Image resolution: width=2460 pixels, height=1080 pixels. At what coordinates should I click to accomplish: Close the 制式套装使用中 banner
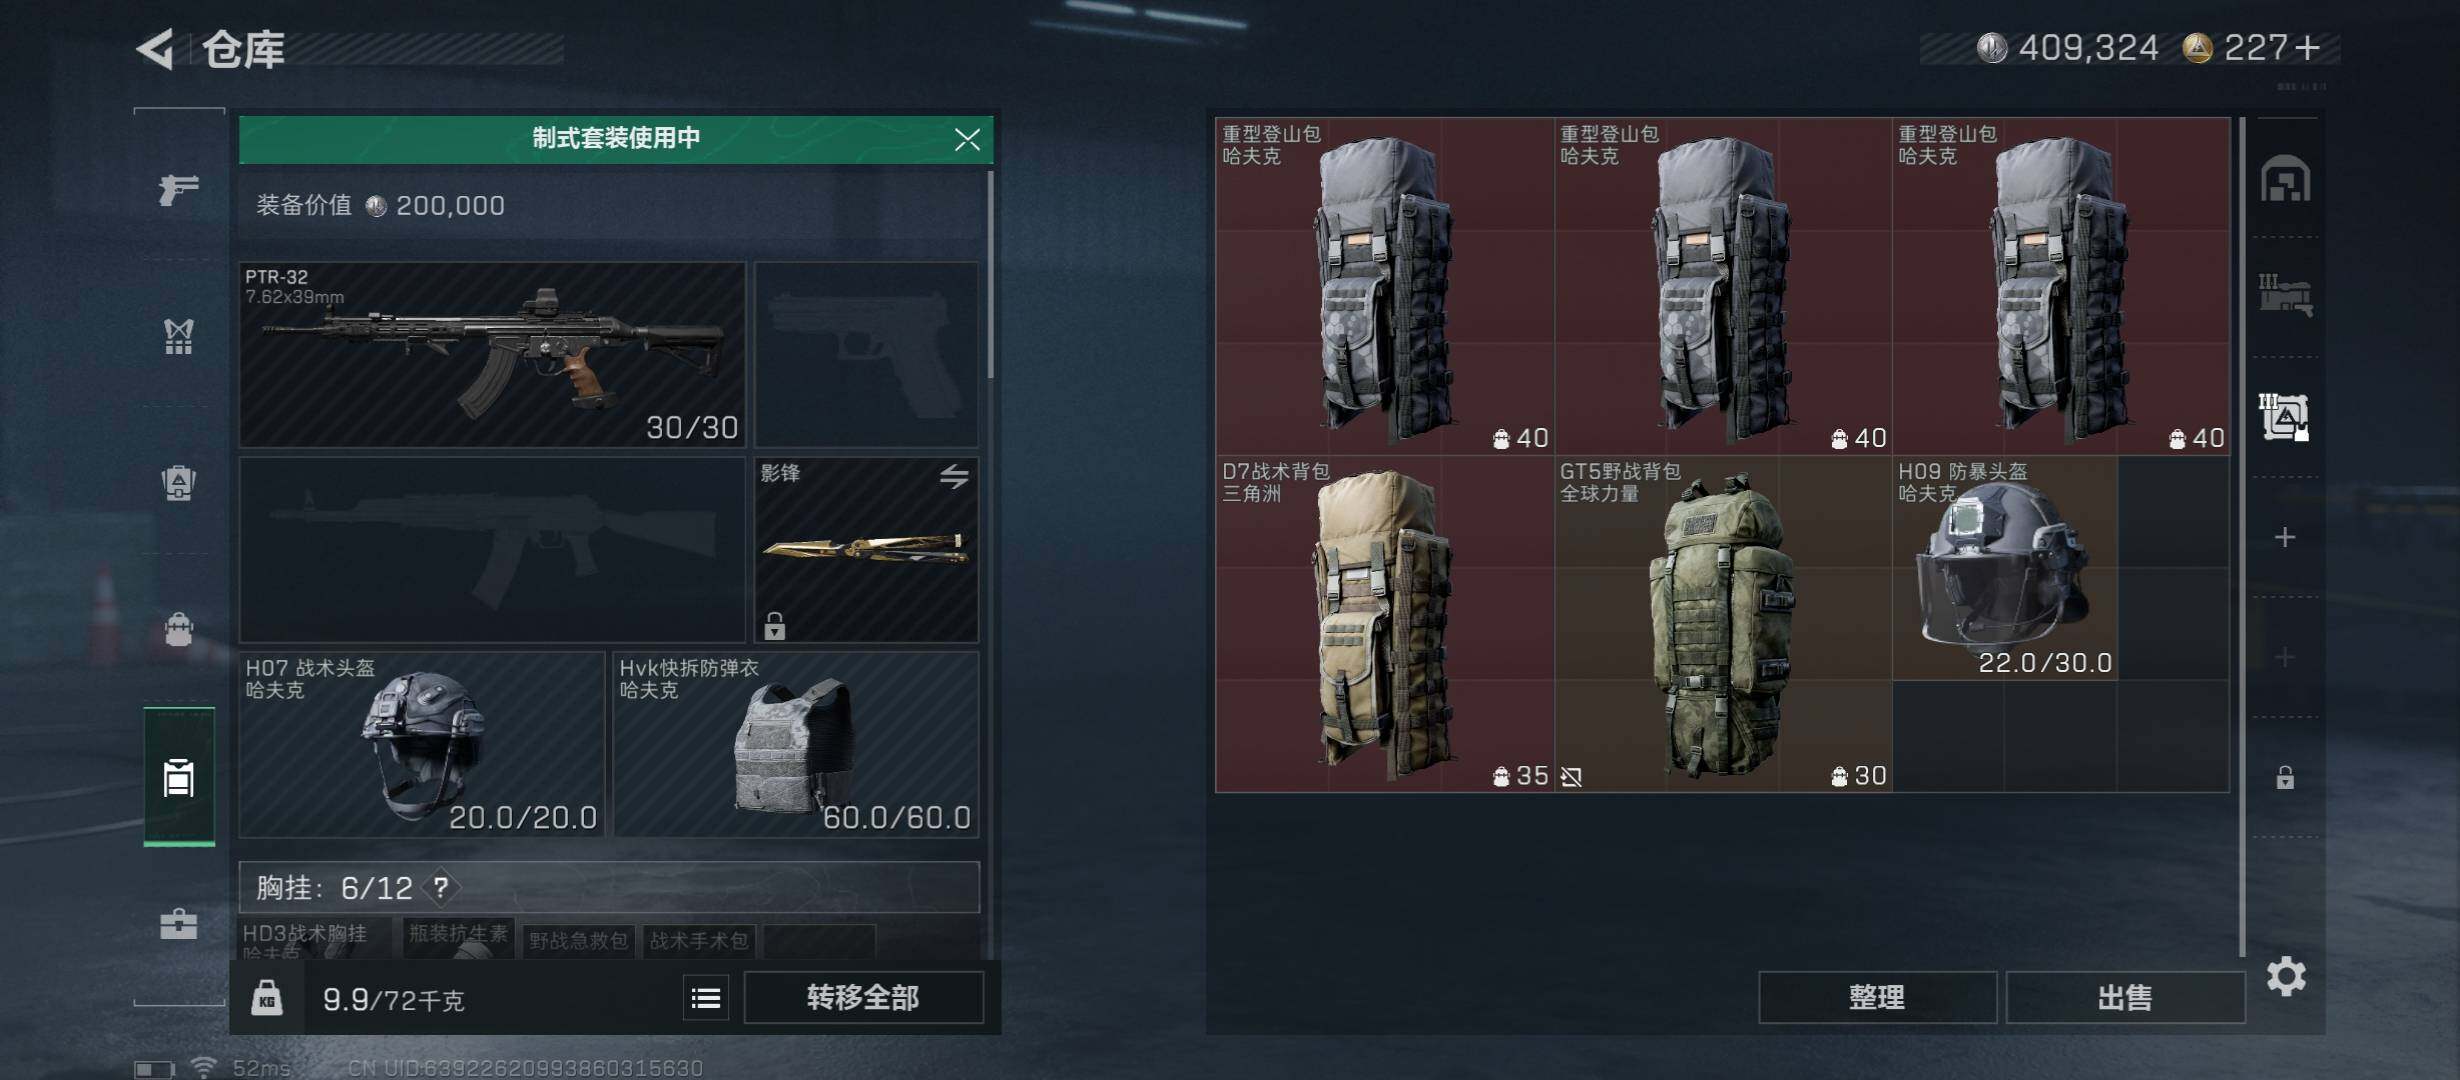point(967,139)
